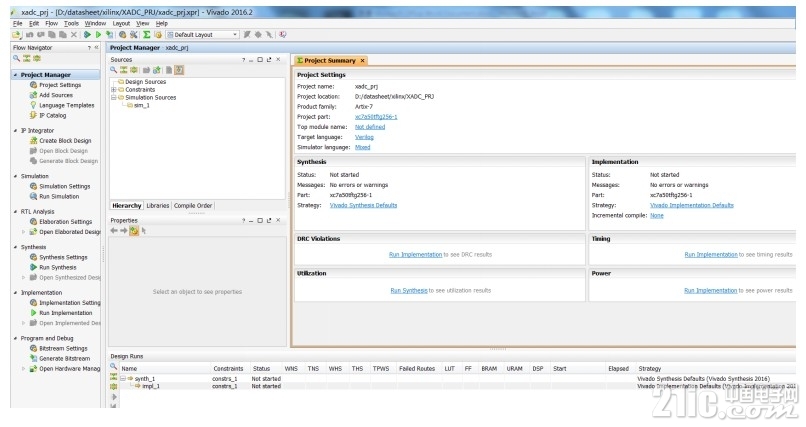This screenshot has width=806, height=427.
Task: Search in the Flow Navigator
Action: click(x=17, y=59)
